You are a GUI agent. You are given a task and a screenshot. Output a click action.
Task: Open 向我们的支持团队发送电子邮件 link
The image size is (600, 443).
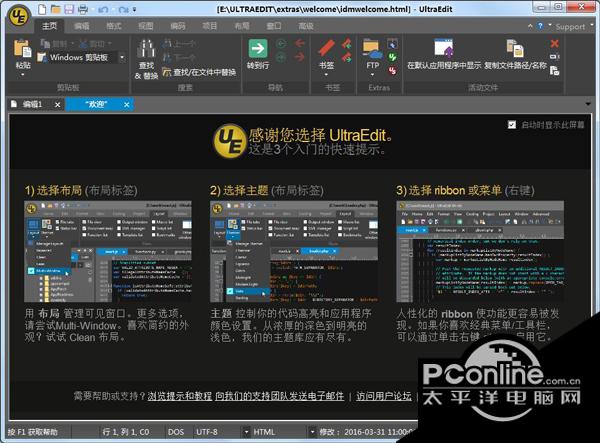point(279,396)
